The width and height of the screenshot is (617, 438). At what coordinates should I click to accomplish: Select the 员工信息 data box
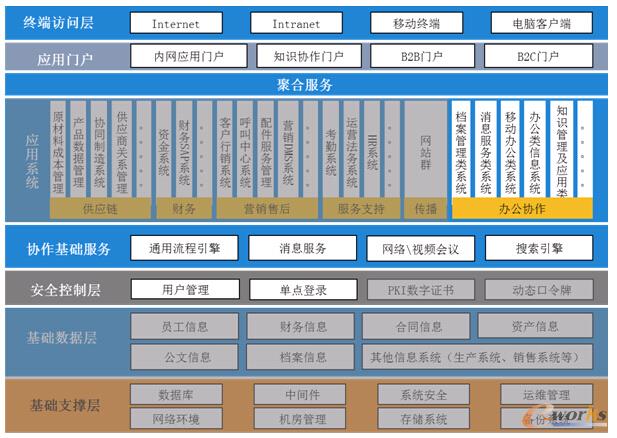(x=185, y=326)
